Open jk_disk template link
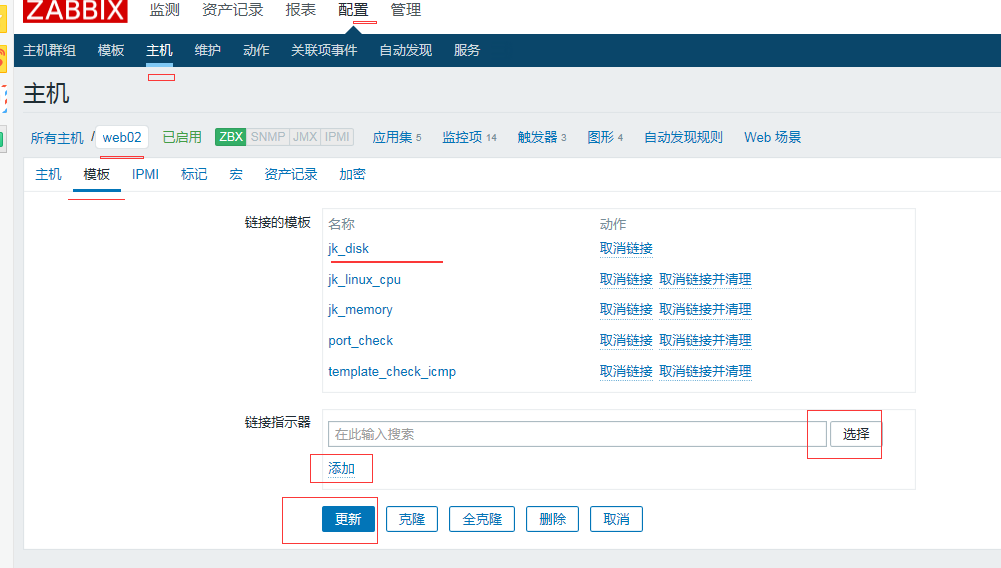This screenshot has width=1001, height=568. [x=349, y=249]
